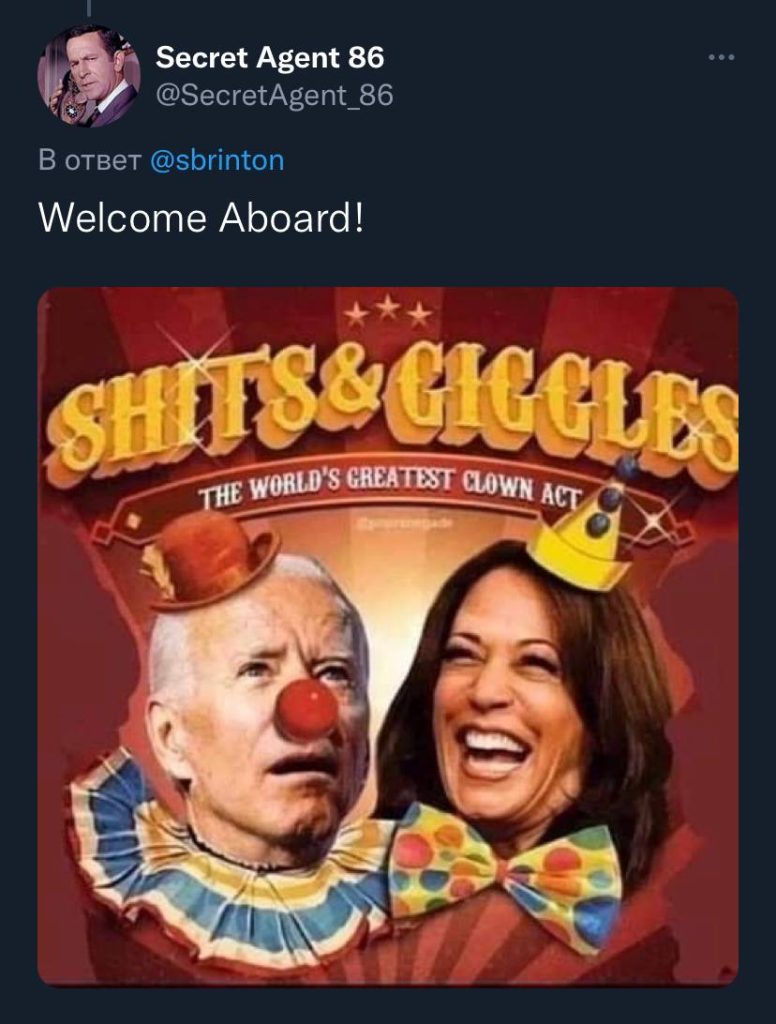Select the "Welcome Aboard!" tweet text
The height and width of the screenshot is (1024, 776).
coord(201,217)
